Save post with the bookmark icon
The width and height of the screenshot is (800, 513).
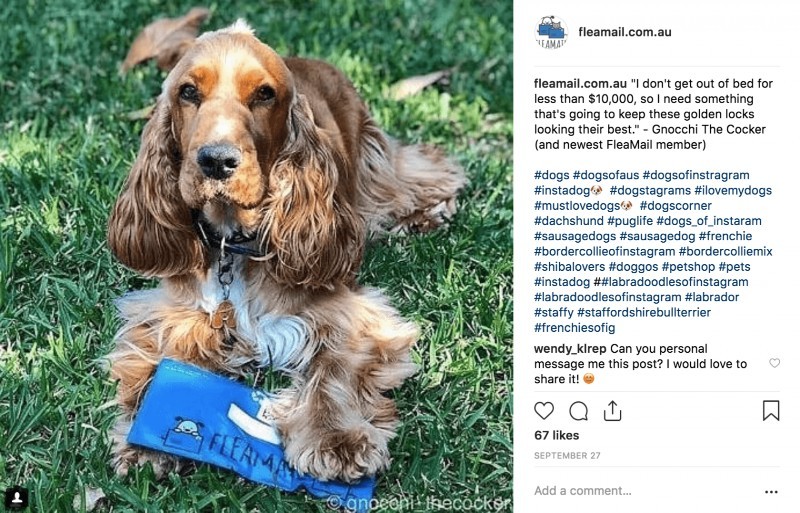[771, 410]
